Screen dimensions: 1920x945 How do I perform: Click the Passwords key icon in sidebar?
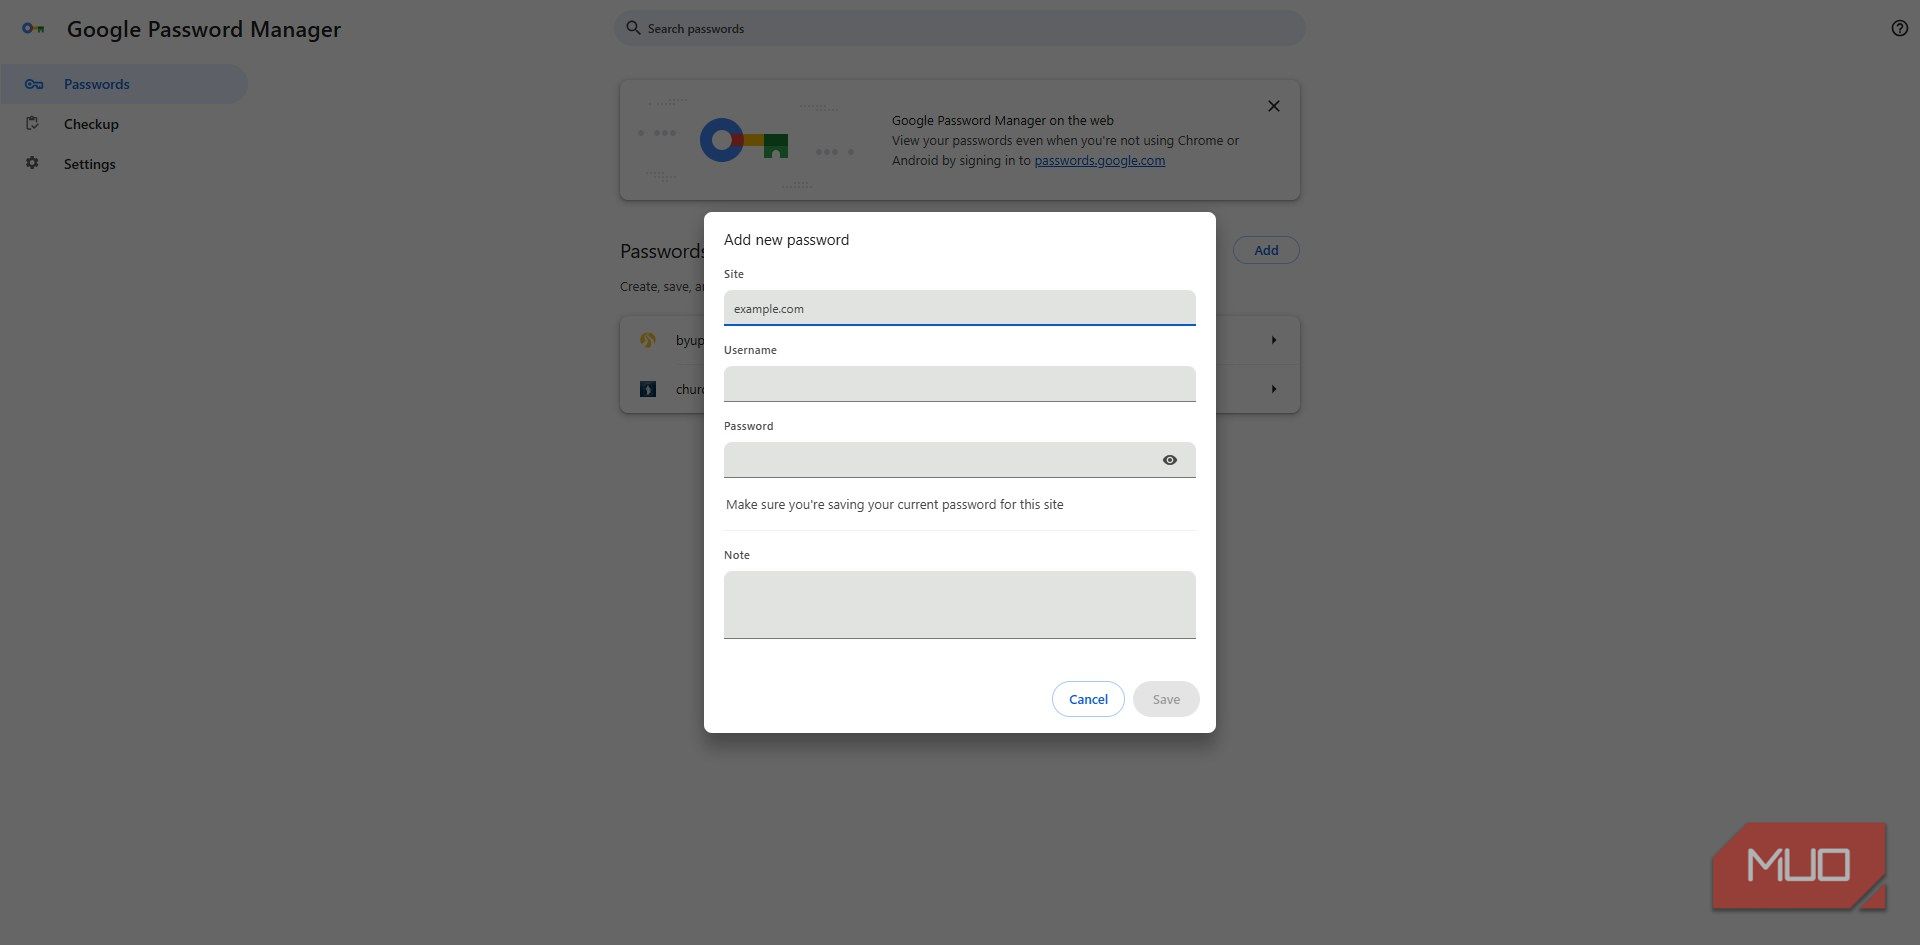point(34,84)
